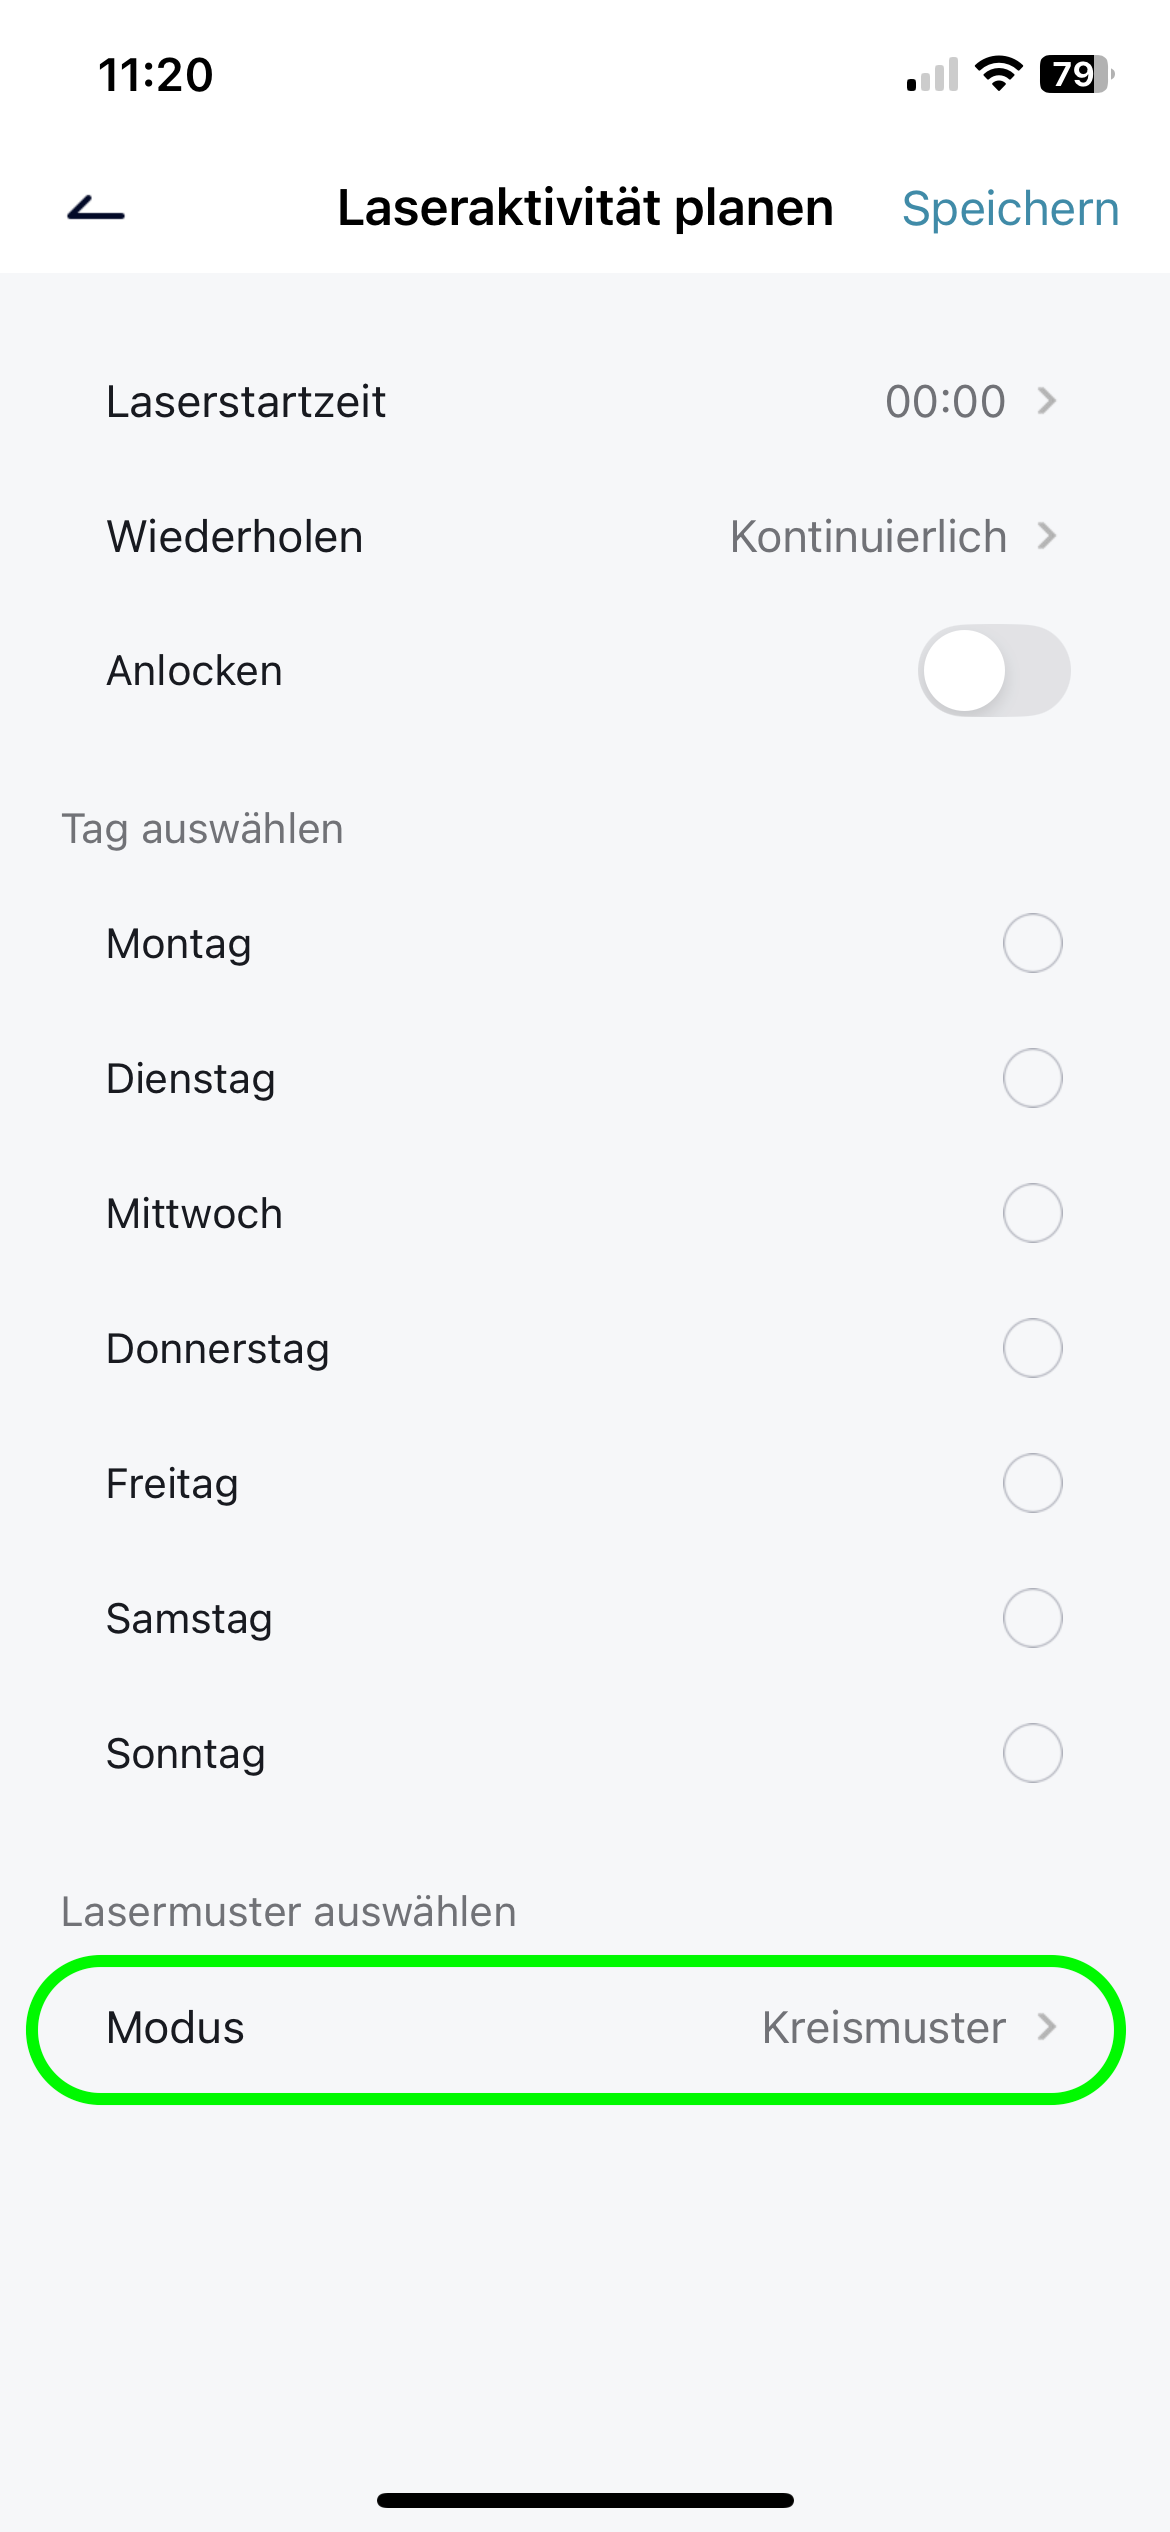Select the Freitag radio button
The width and height of the screenshot is (1170, 2532).
tap(1032, 1483)
